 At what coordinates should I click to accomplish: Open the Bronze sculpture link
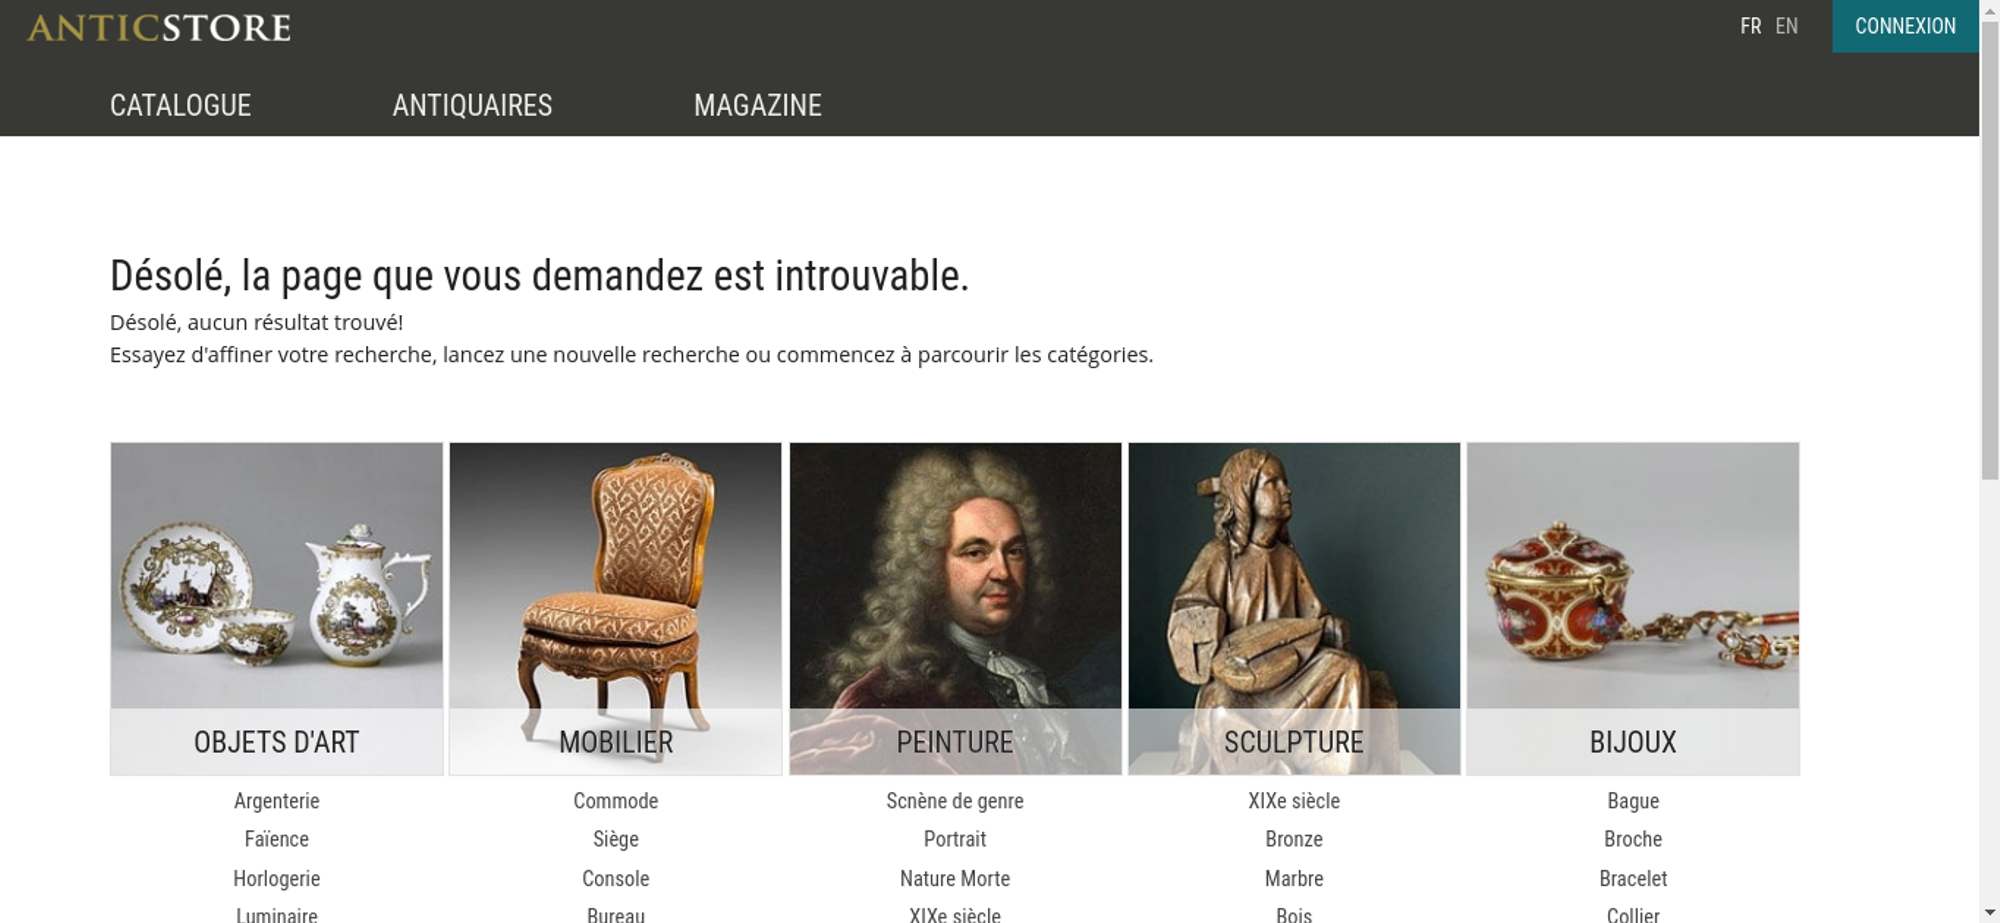click(x=1294, y=839)
